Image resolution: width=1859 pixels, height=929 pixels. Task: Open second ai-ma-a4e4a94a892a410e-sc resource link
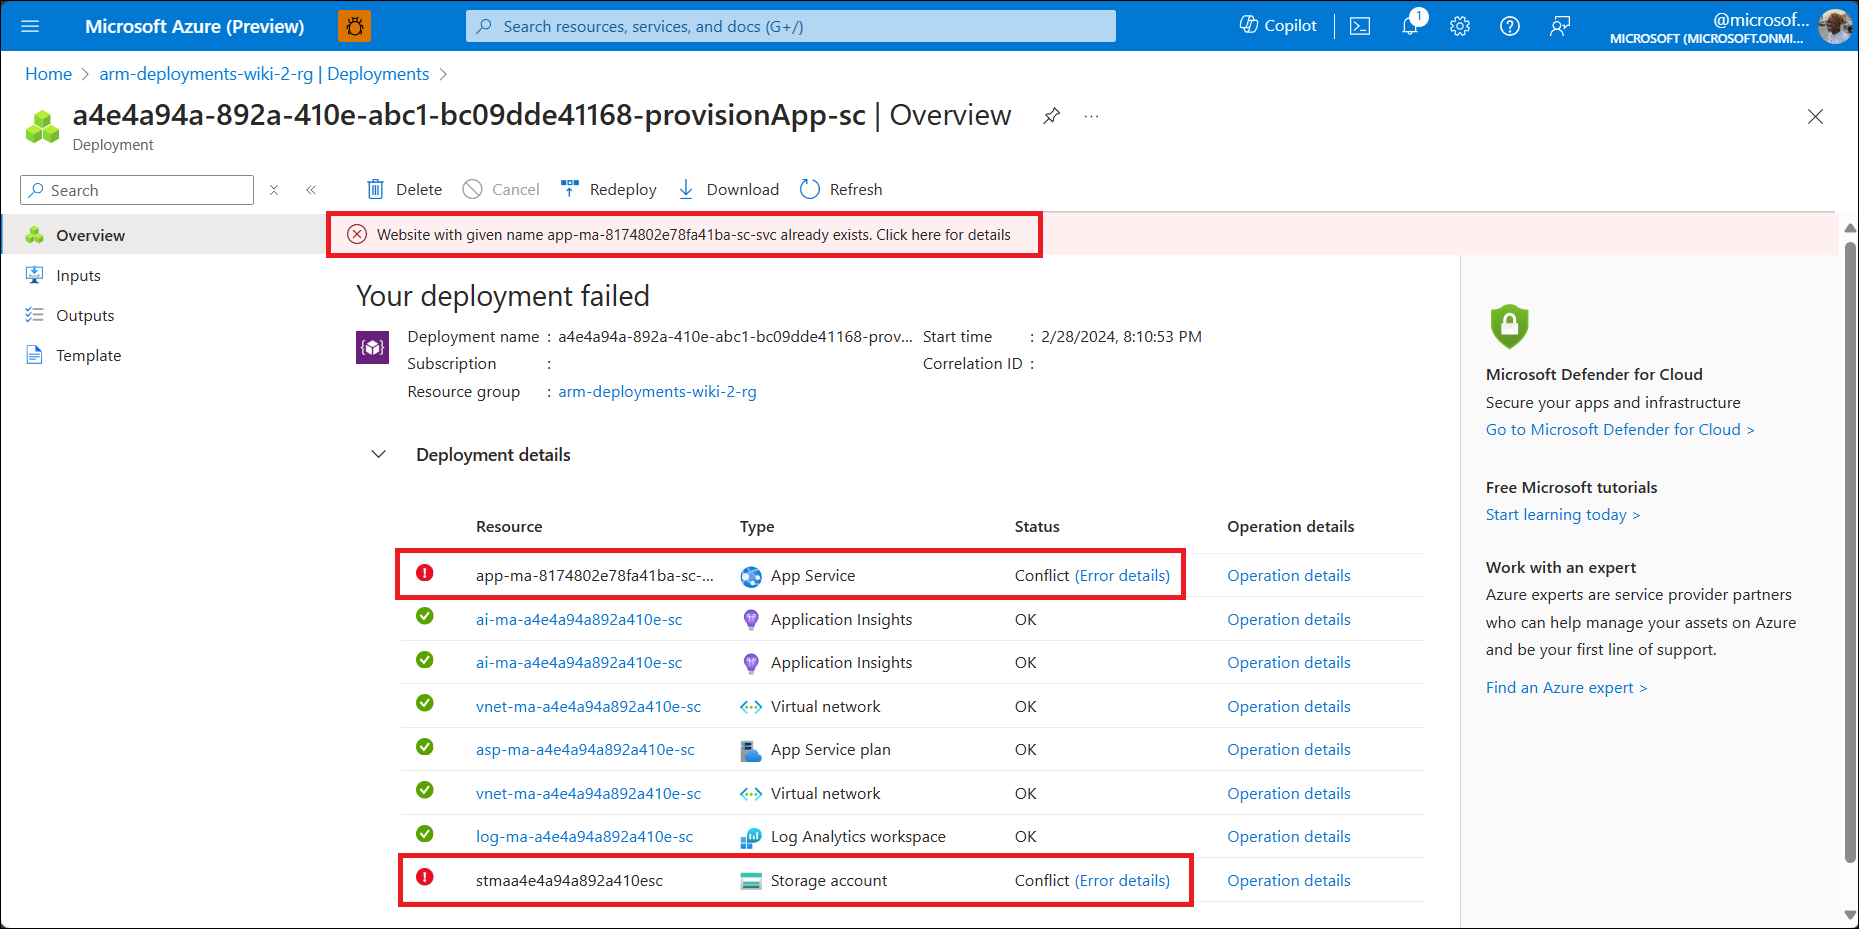tap(579, 663)
